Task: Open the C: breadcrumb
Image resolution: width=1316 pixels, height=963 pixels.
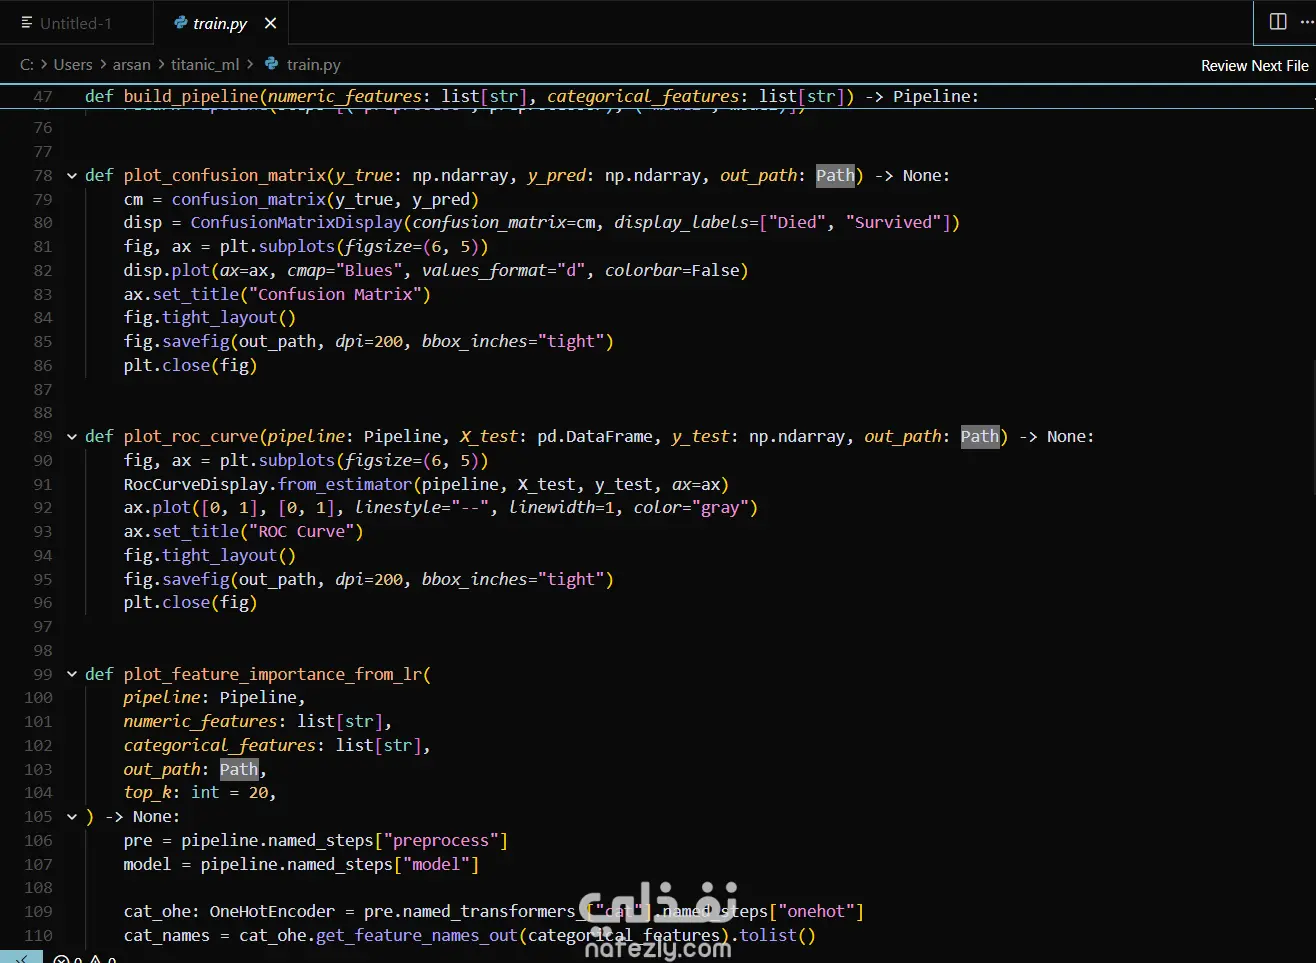Action: (x=27, y=64)
